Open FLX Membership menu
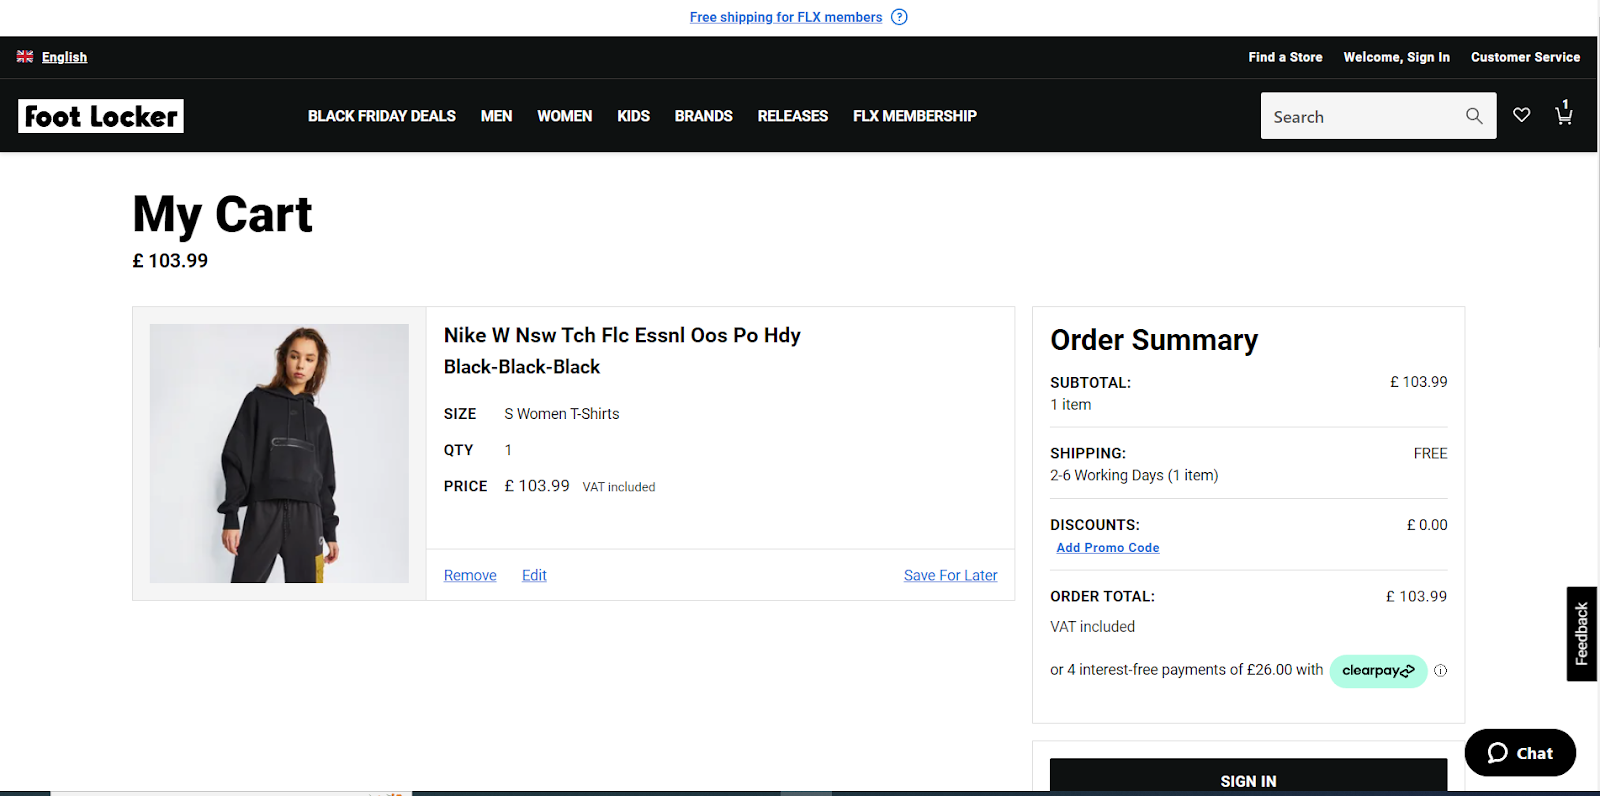This screenshot has width=1600, height=796. point(915,116)
